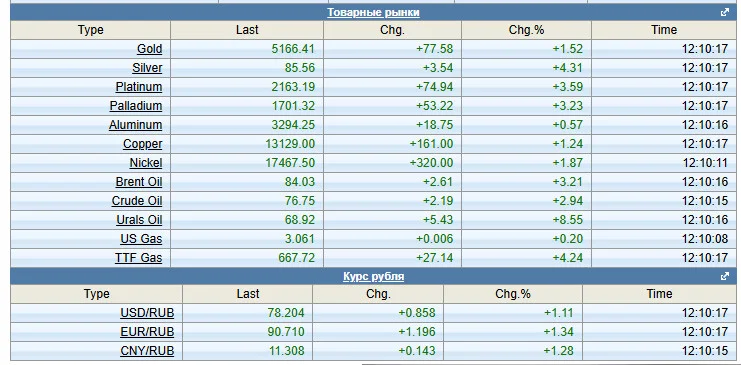Open the Gold quote link
Image resolution: width=741 pixels, height=365 pixels.
point(149,49)
